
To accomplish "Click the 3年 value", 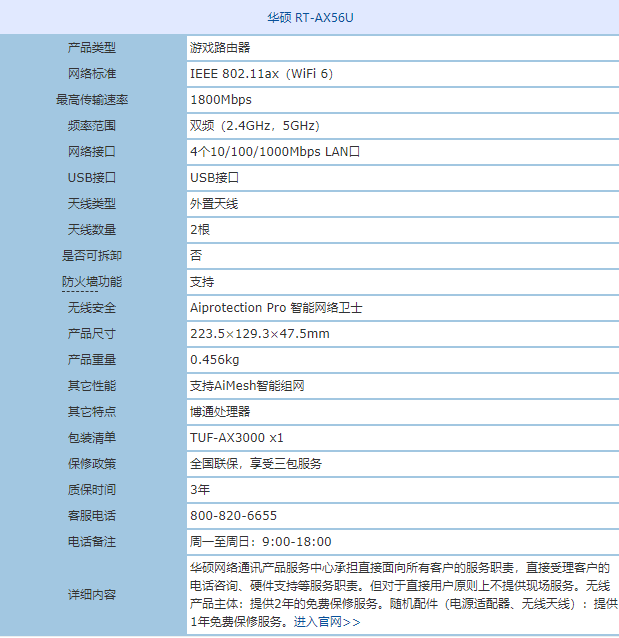I will pyautogui.click(x=200, y=489).
